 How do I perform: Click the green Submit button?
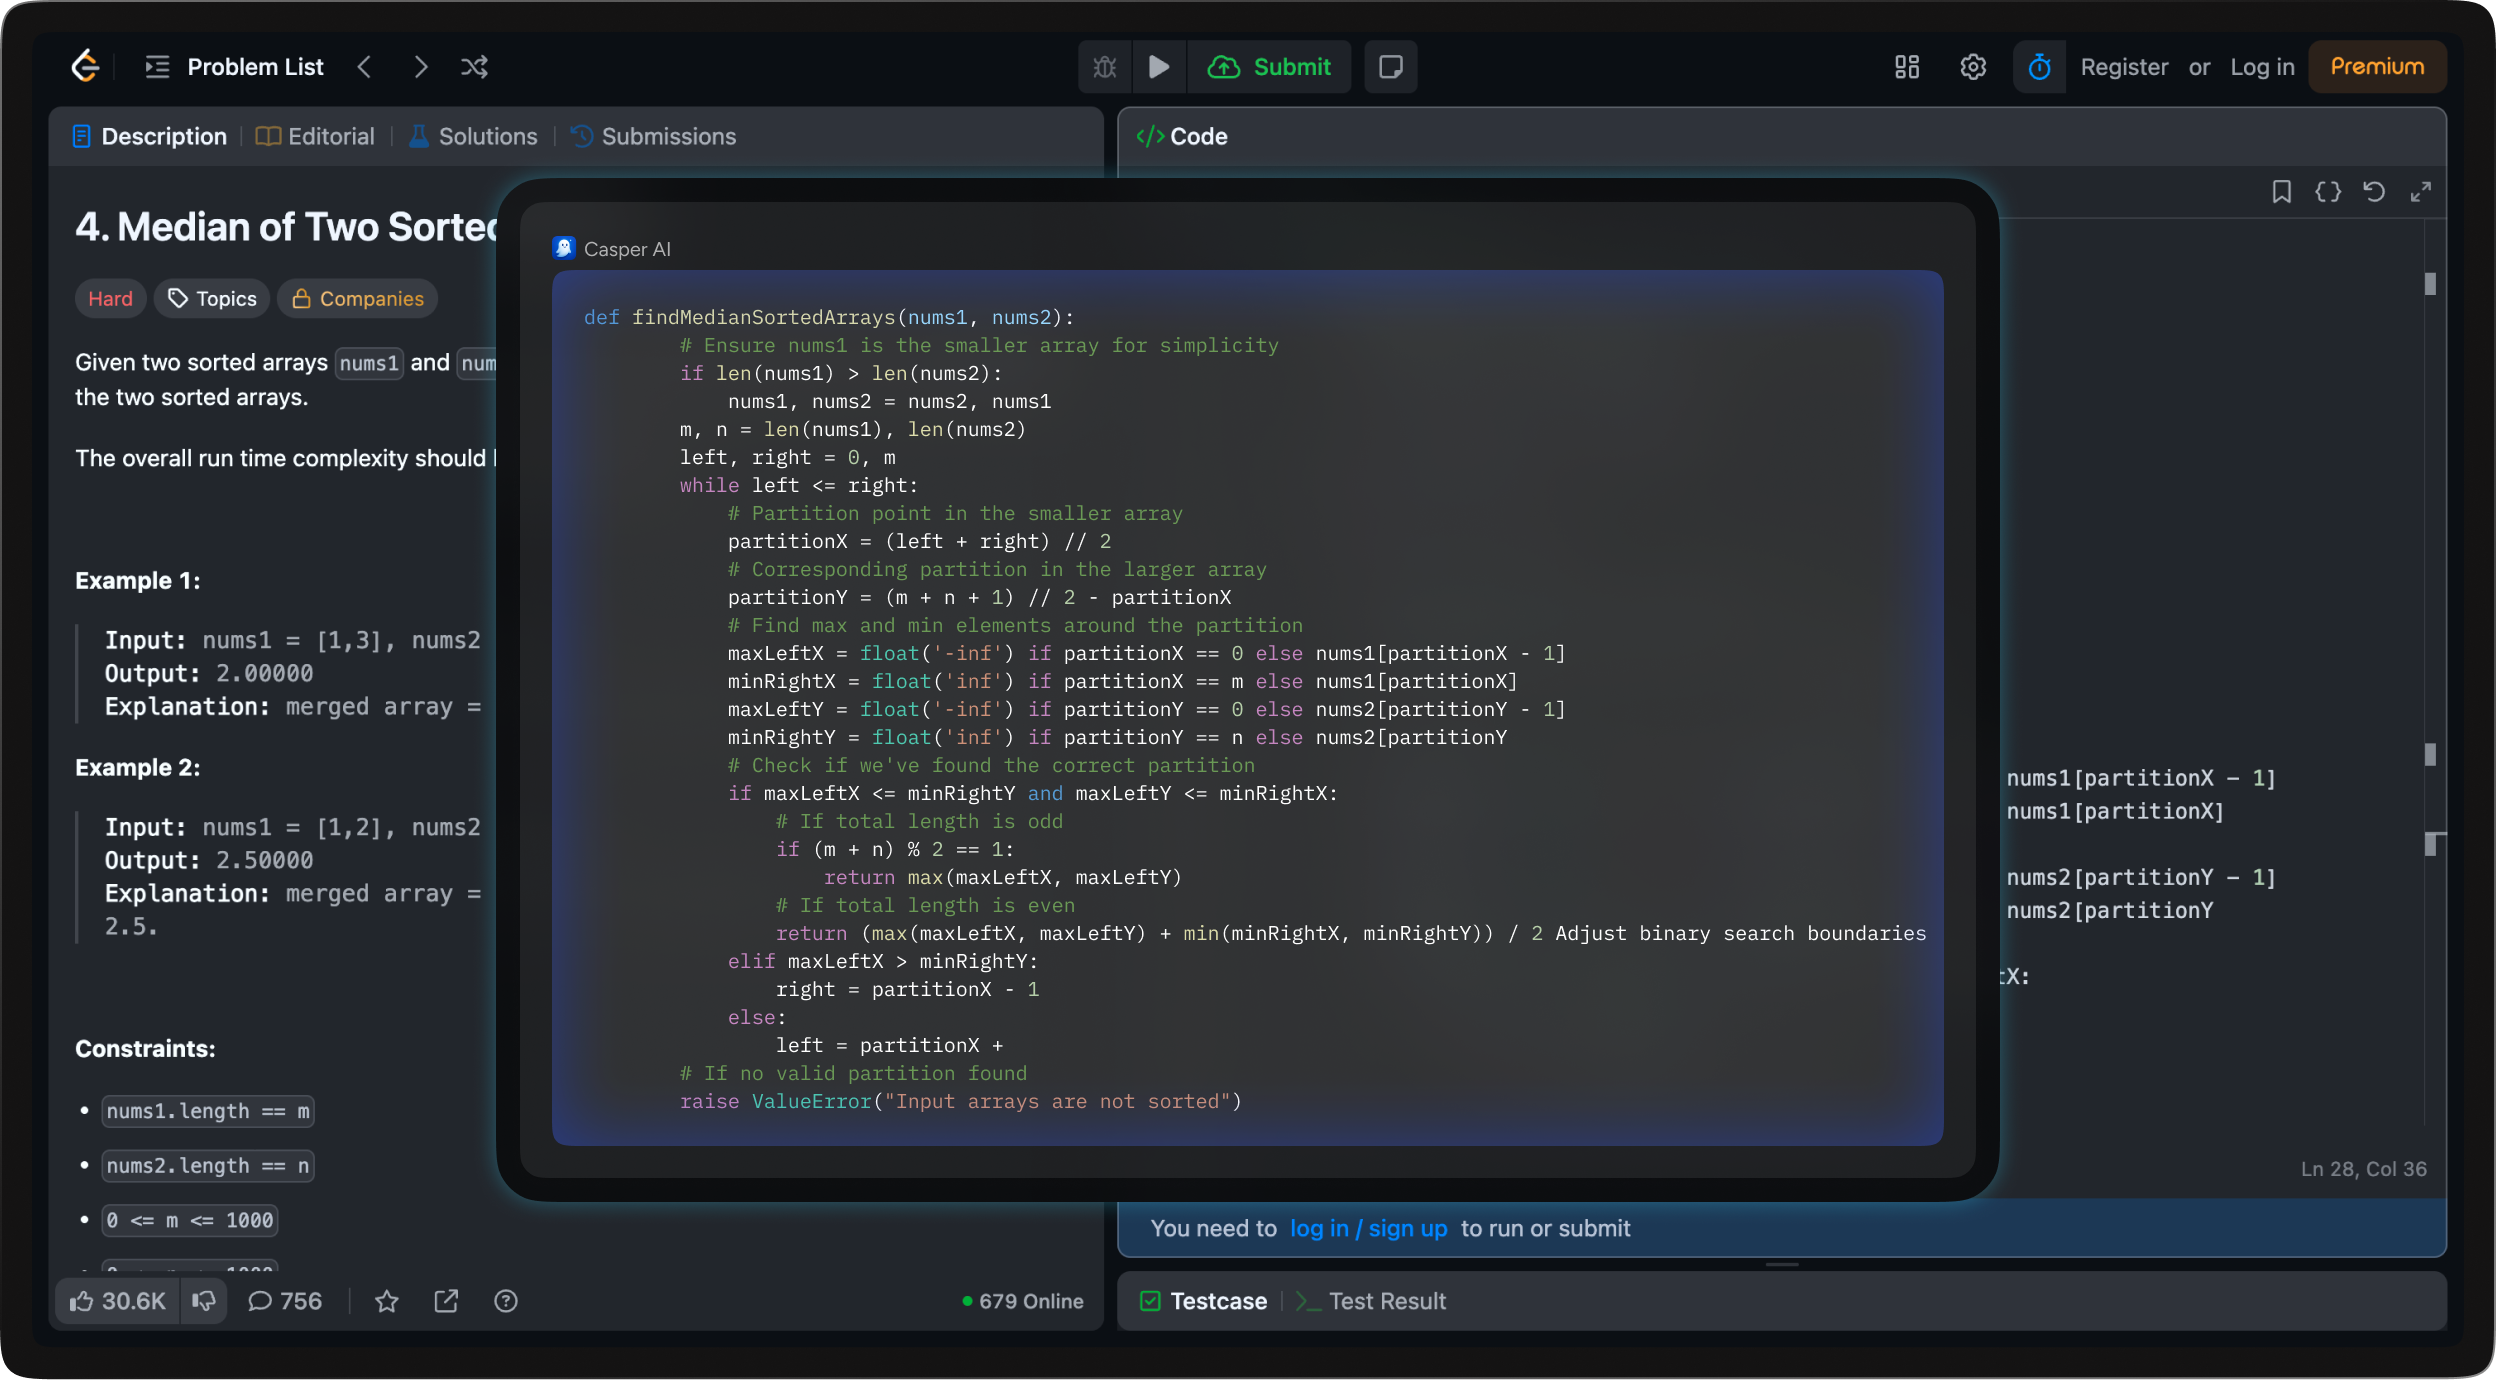coord(1269,67)
